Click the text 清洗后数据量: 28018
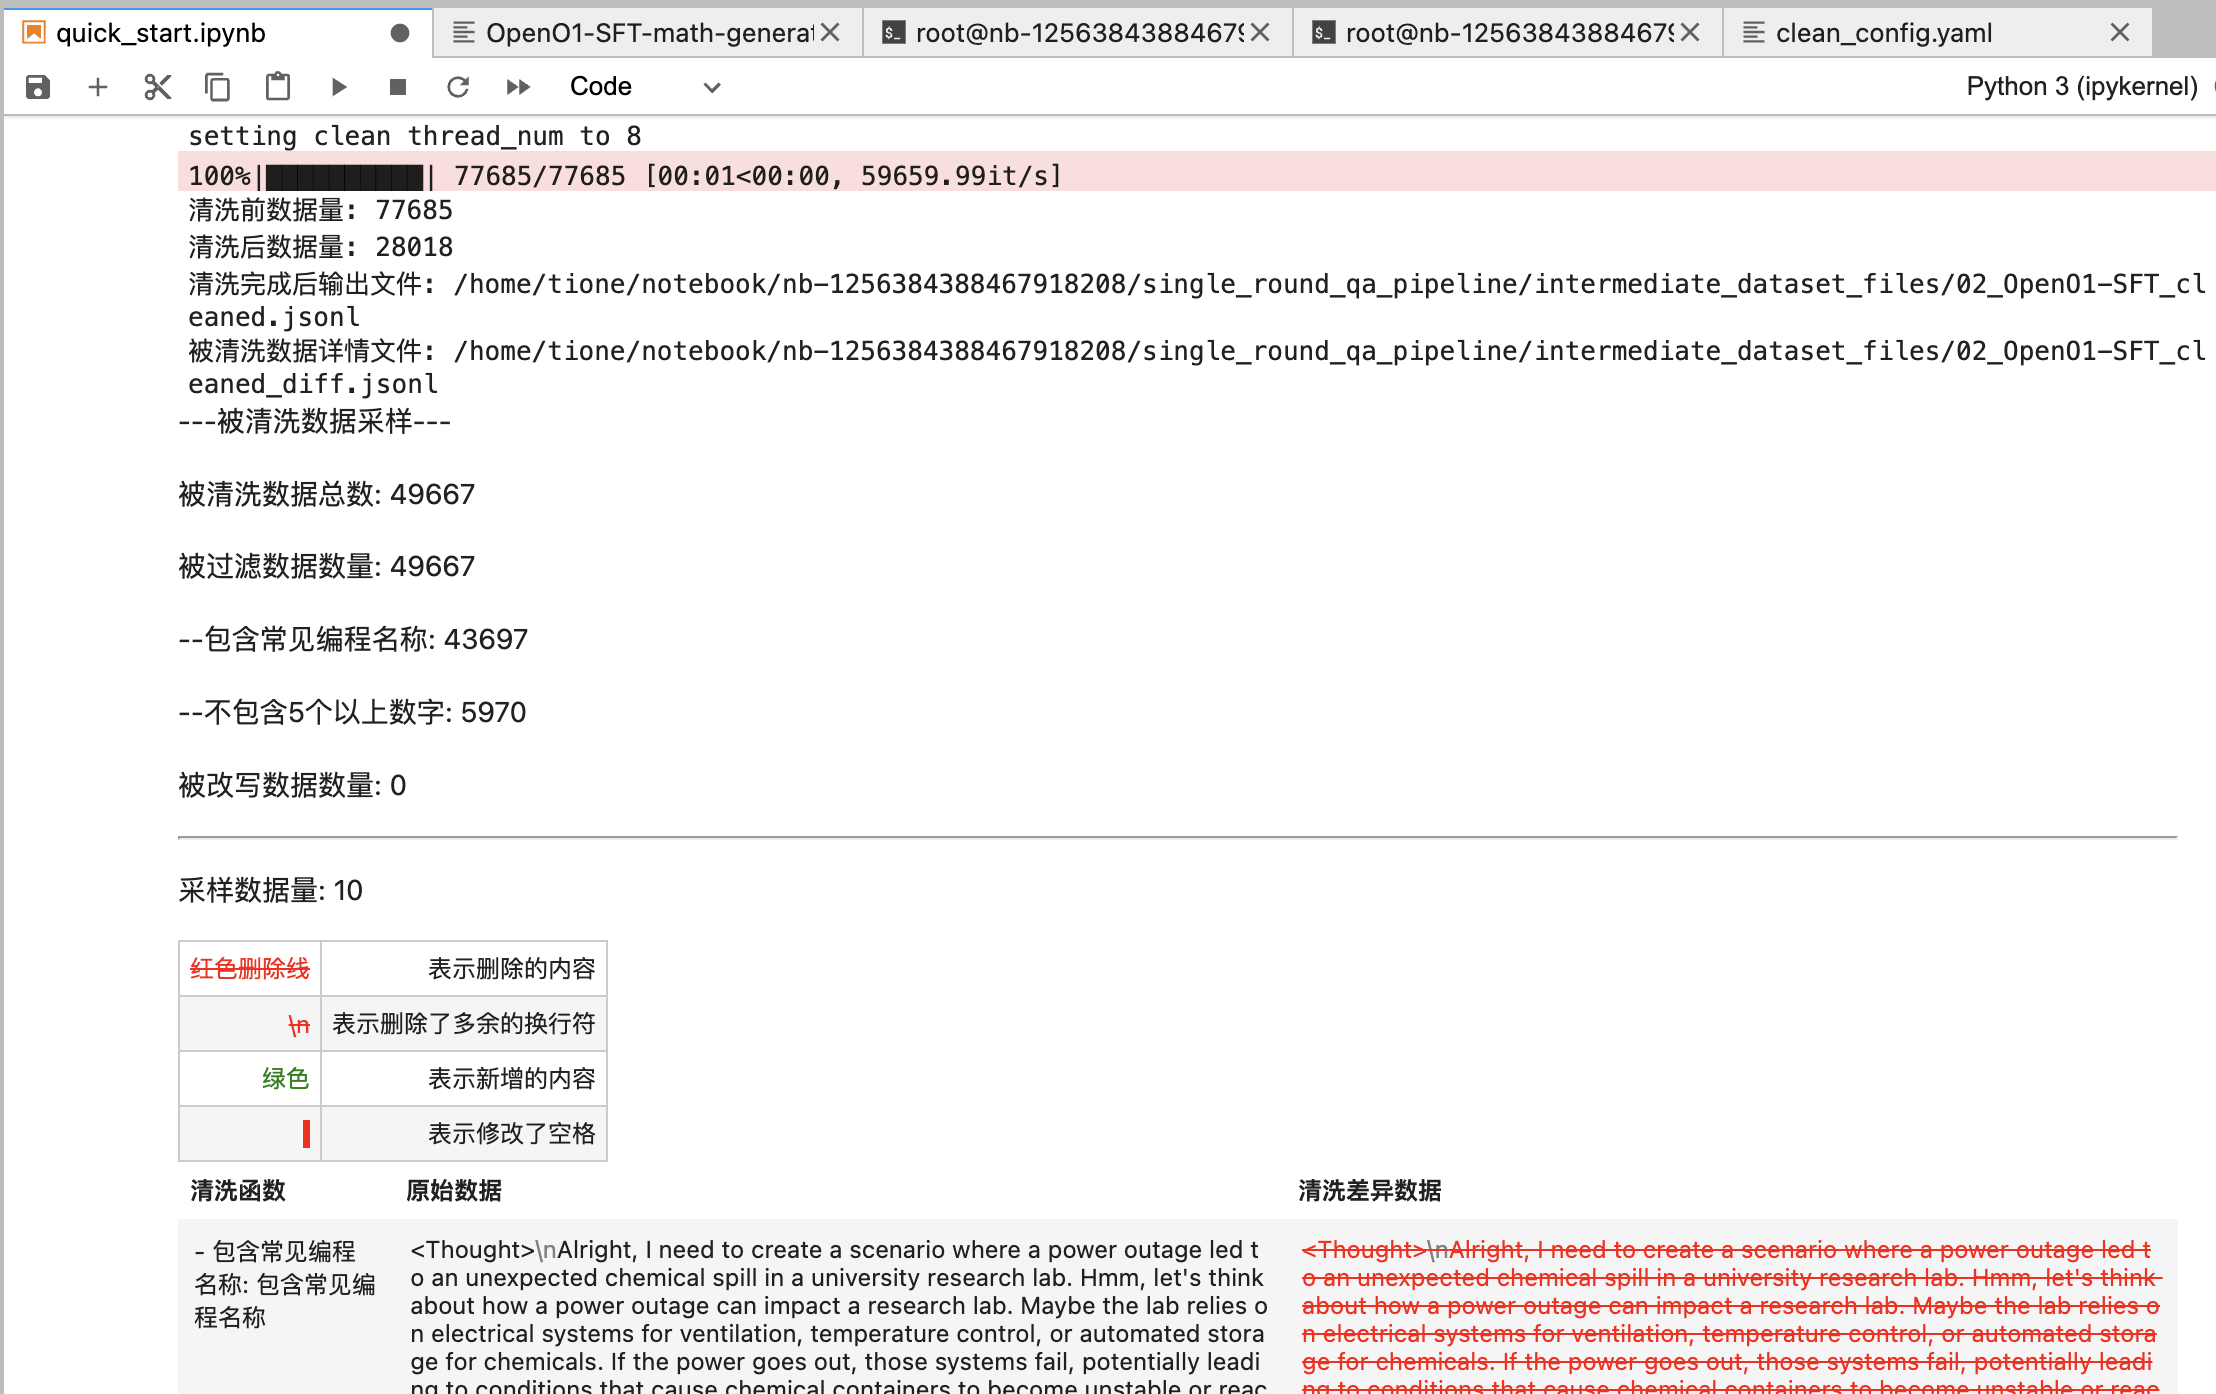Screen dimensions: 2216x1394 click(321, 247)
